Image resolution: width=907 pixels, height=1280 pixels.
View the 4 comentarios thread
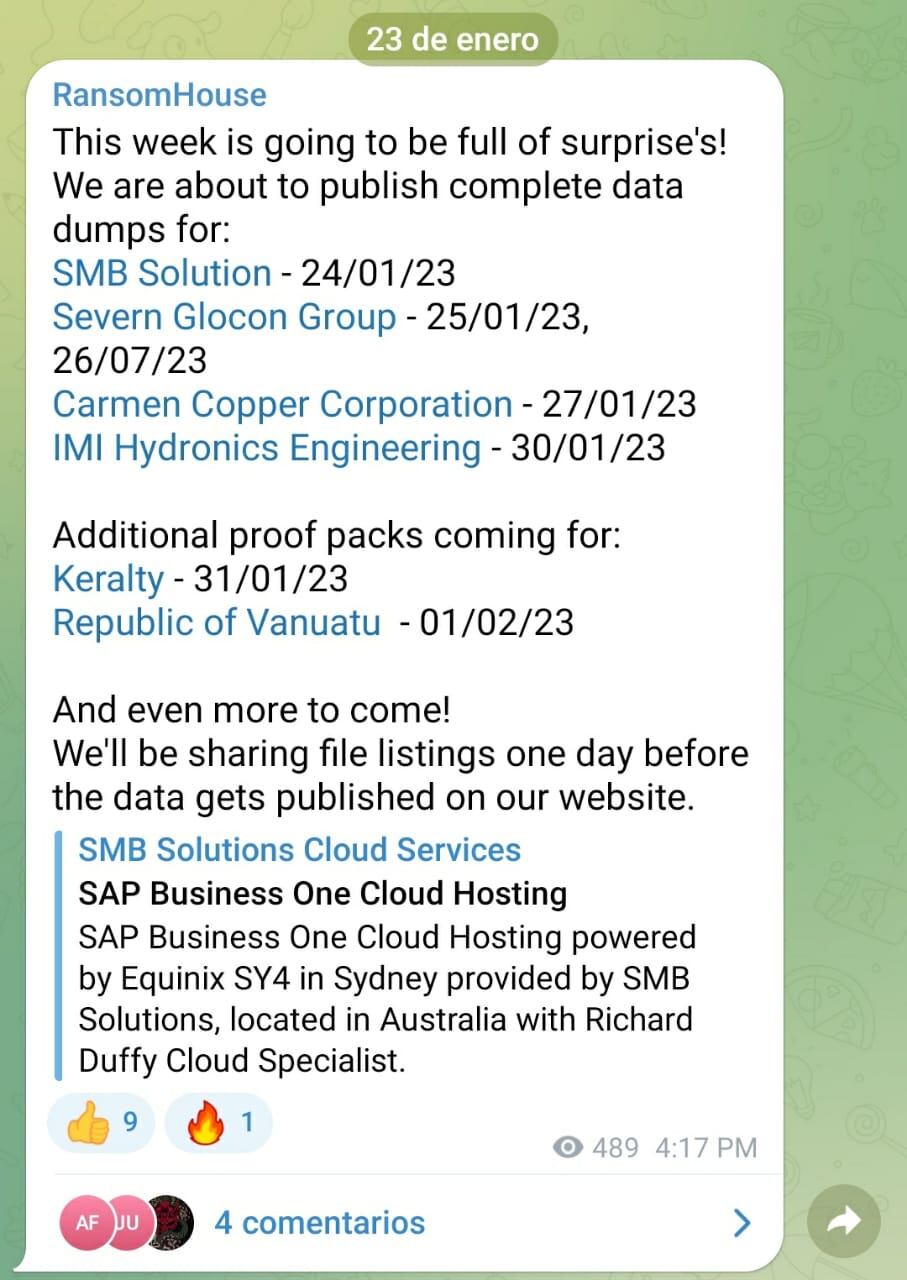pyautogui.click(x=320, y=1222)
